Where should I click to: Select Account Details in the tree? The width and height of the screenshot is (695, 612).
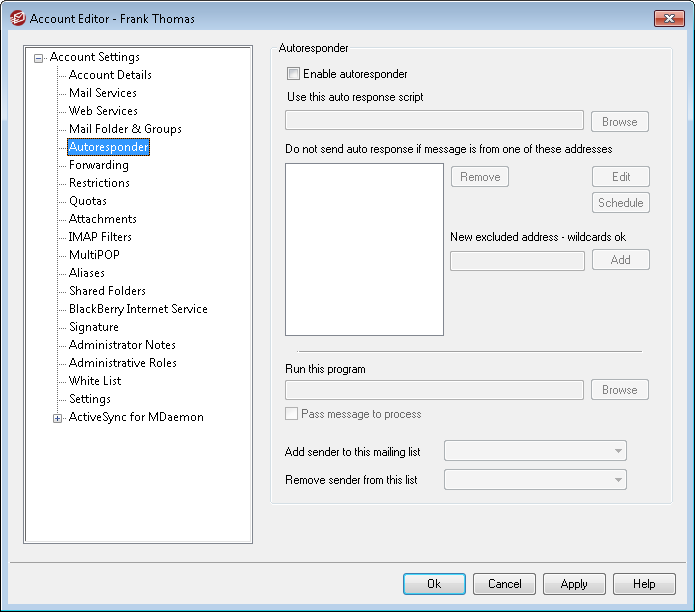tap(110, 75)
